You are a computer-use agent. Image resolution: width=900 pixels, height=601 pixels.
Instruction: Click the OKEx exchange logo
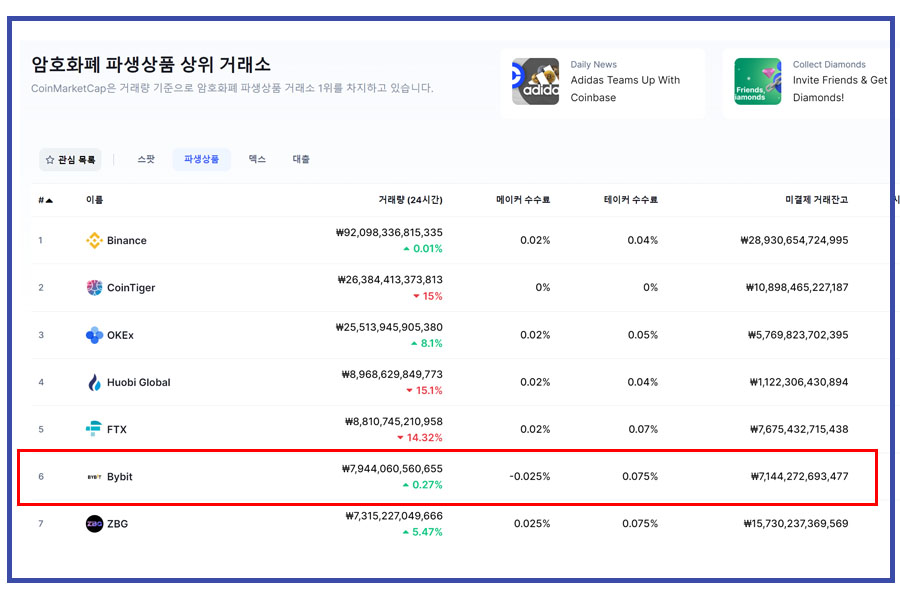coord(94,335)
